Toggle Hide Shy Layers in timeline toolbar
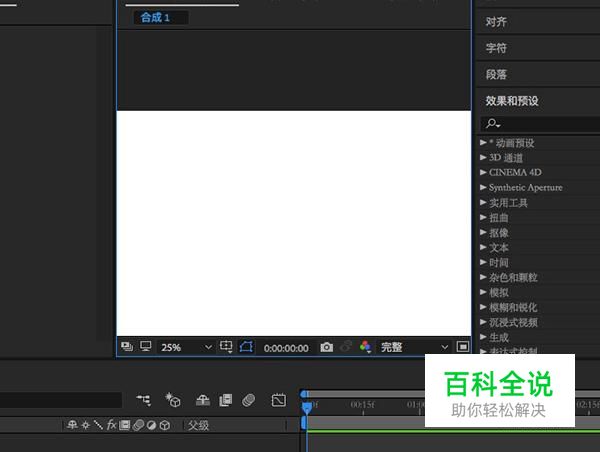600x452 pixels. [x=202, y=400]
